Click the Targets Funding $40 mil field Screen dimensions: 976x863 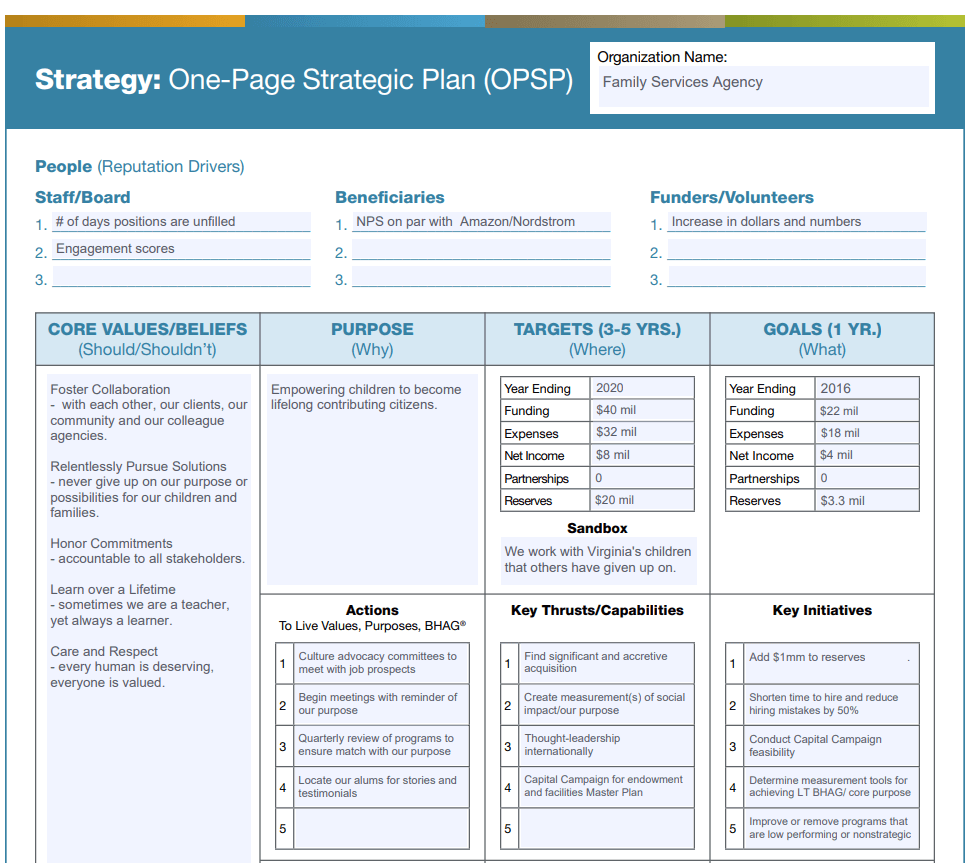coord(643,410)
